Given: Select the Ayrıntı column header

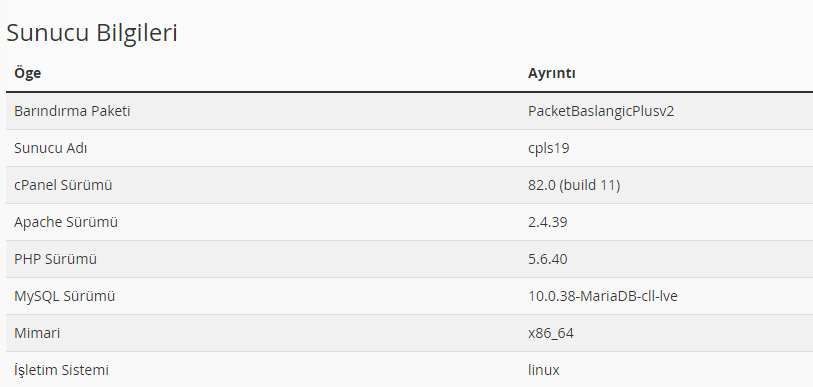Looking at the screenshot, I should pos(552,73).
